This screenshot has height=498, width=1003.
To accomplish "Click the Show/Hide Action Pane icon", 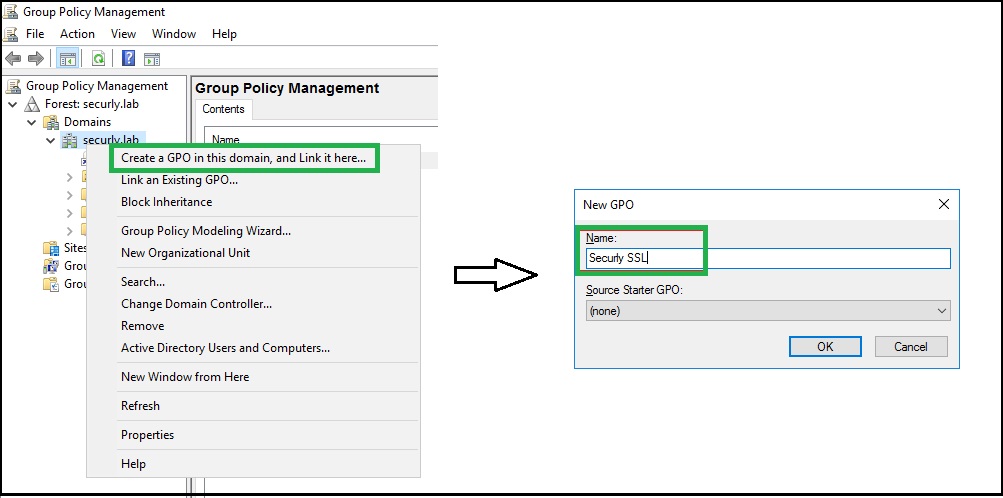I will tap(152, 59).
